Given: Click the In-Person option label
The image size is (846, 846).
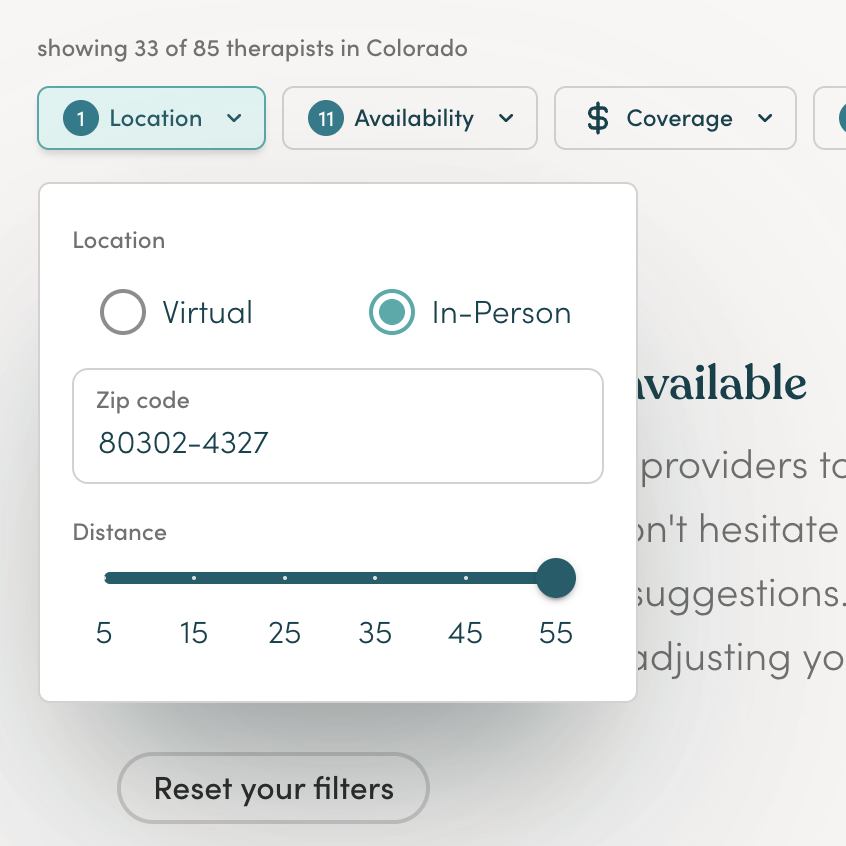Looking at the screenshot, I should point(501,313).
